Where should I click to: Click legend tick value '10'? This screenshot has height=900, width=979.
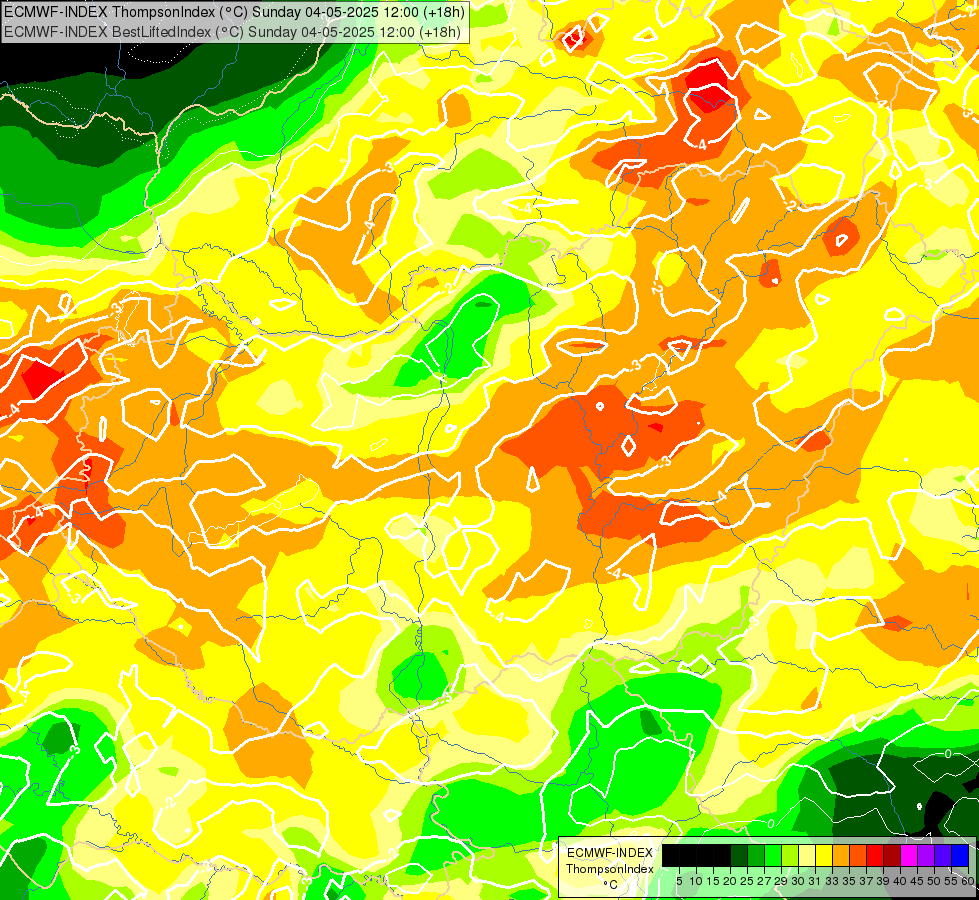tap(696, 881)
